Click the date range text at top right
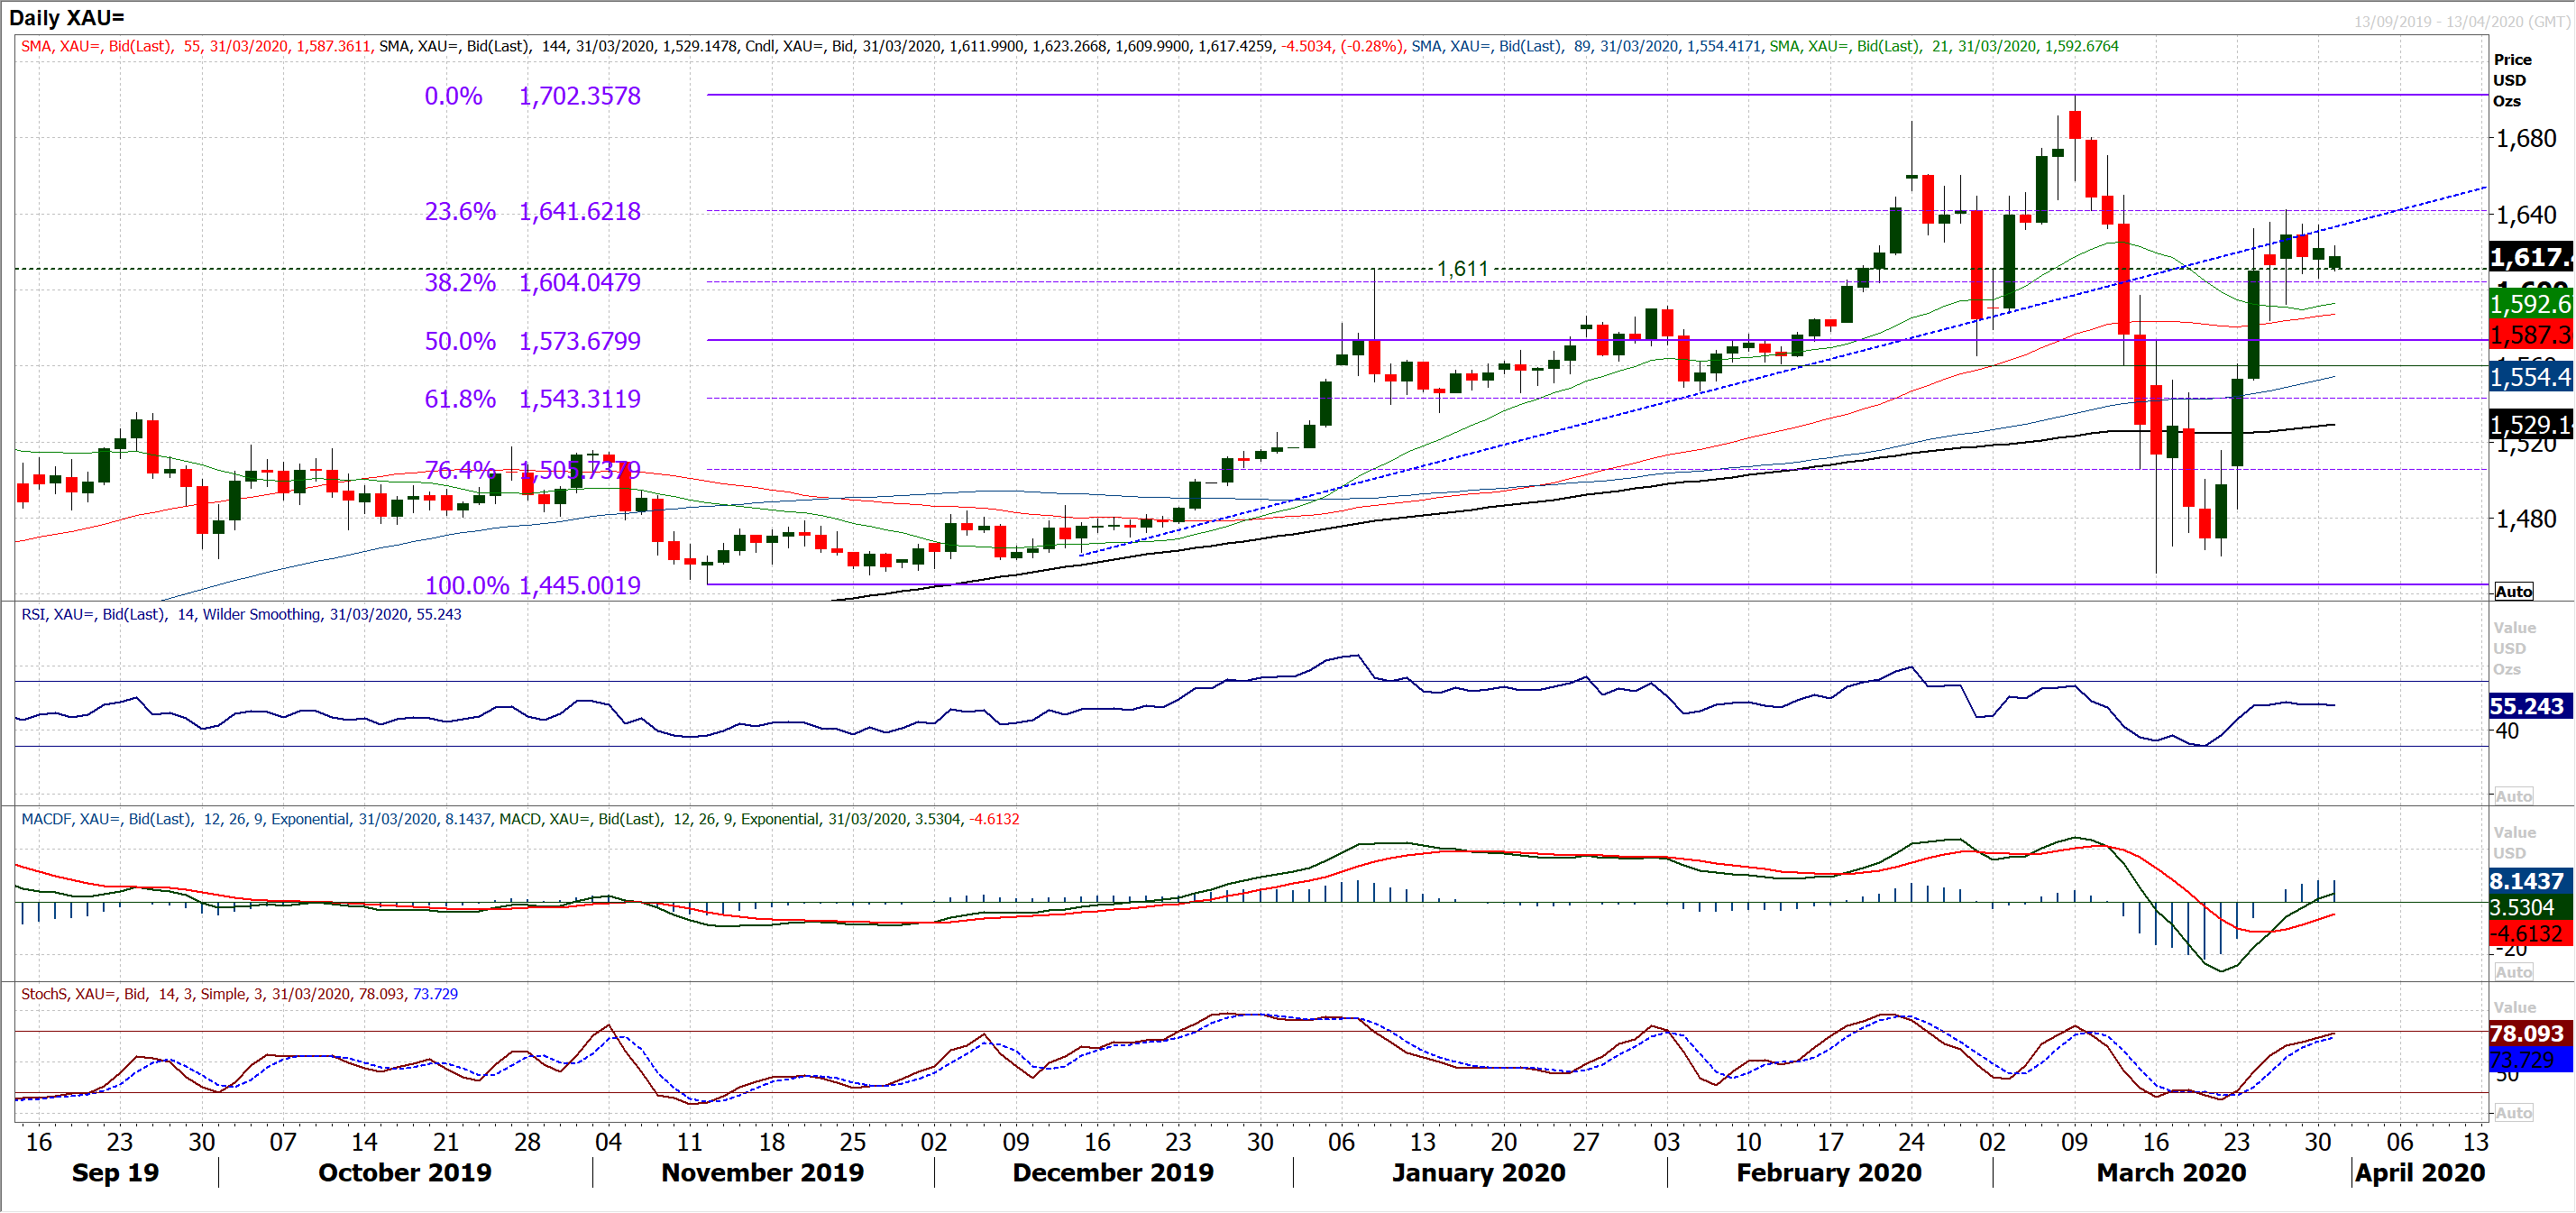This screenshot has height=1213, width=2576. (x=2462, y=21)
